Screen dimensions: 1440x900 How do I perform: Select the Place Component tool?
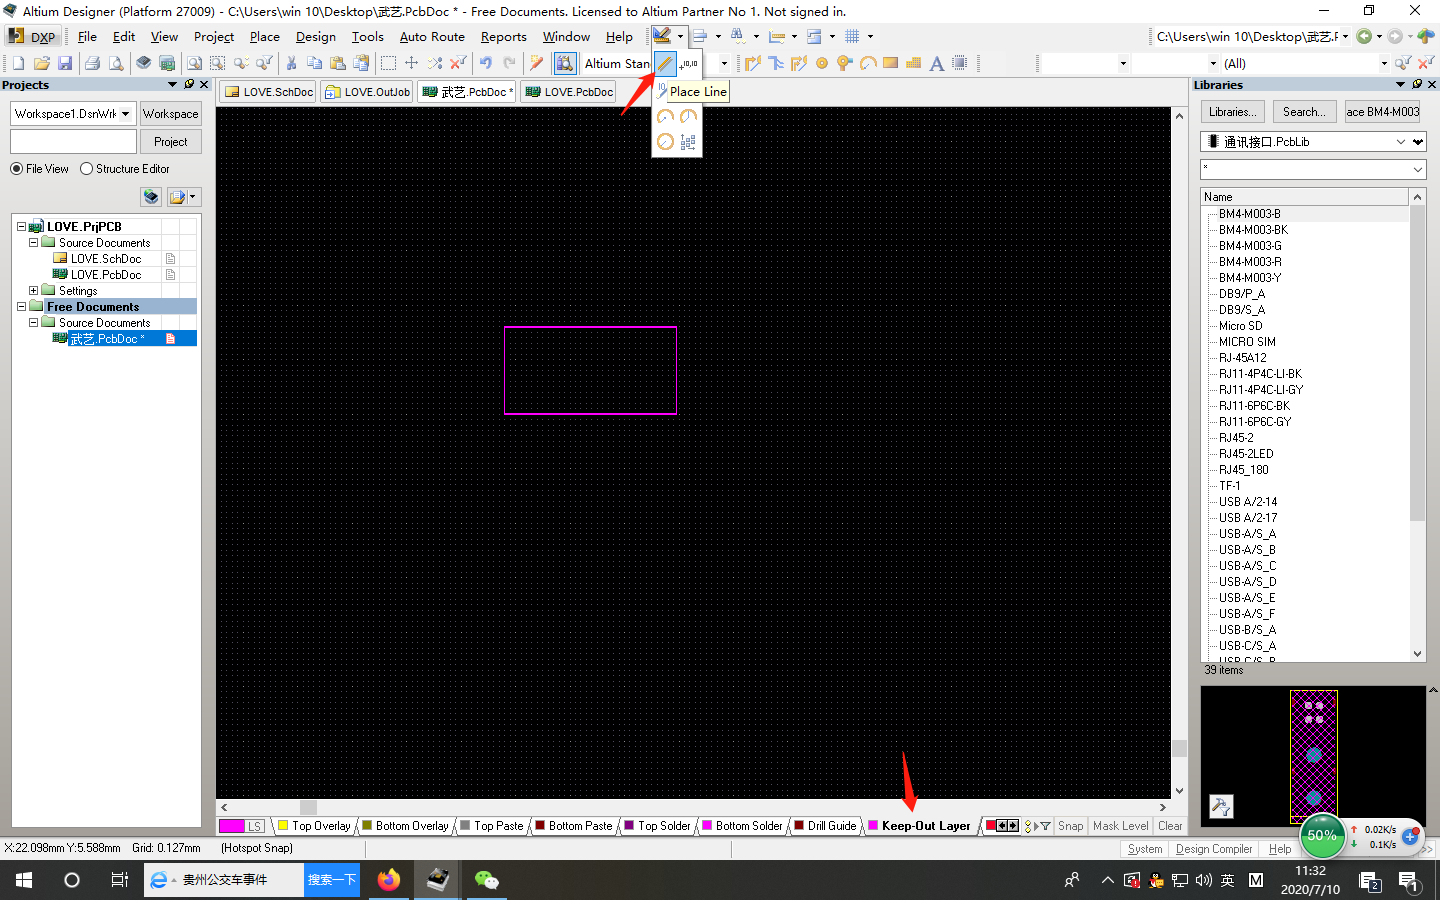coord(958,63)
